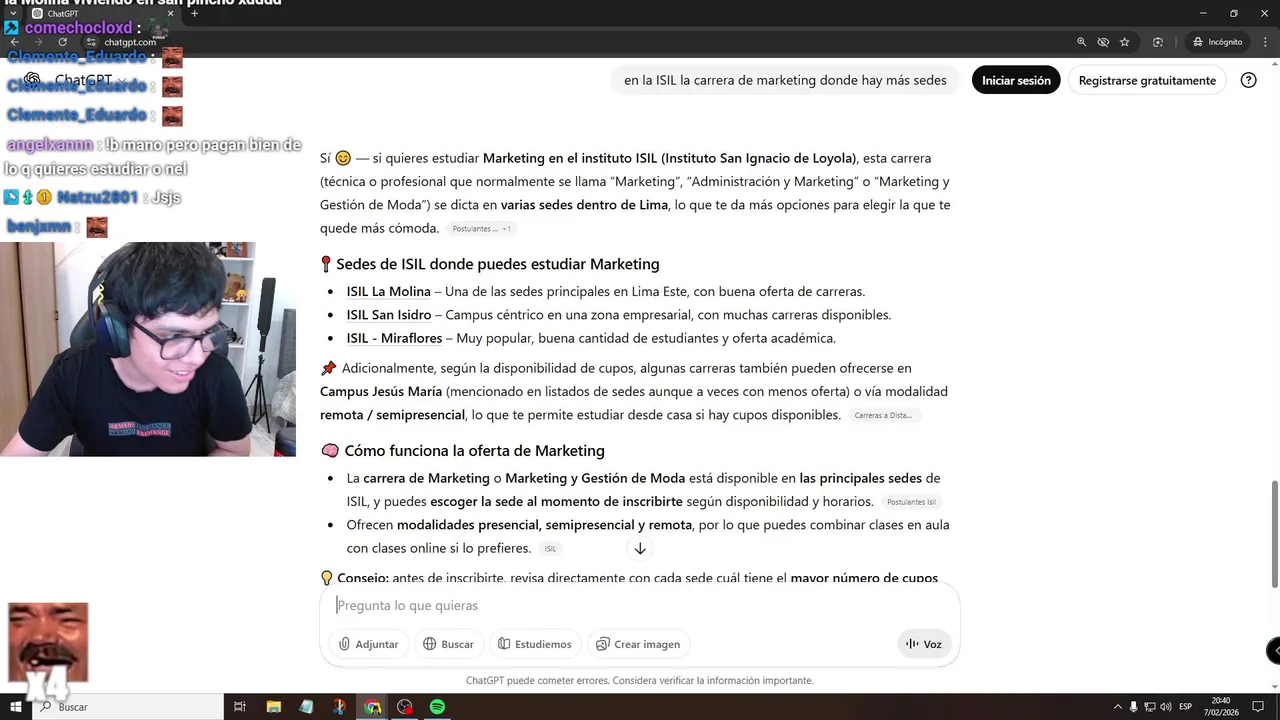This screenshot has width=1280, height=720.
Task: Open the Windows Start menu
Action: coord(16,707)
